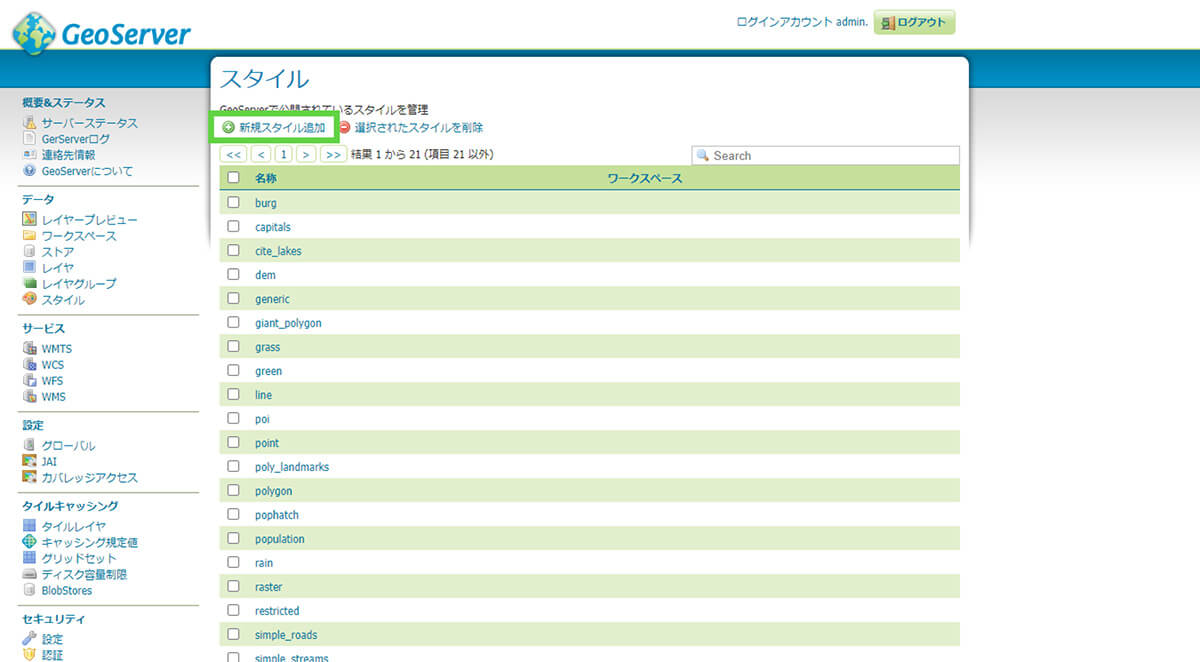Click the icon beside BlobStores
The height and width of the screenshot is (662, 1200).
tap(30, 590)
